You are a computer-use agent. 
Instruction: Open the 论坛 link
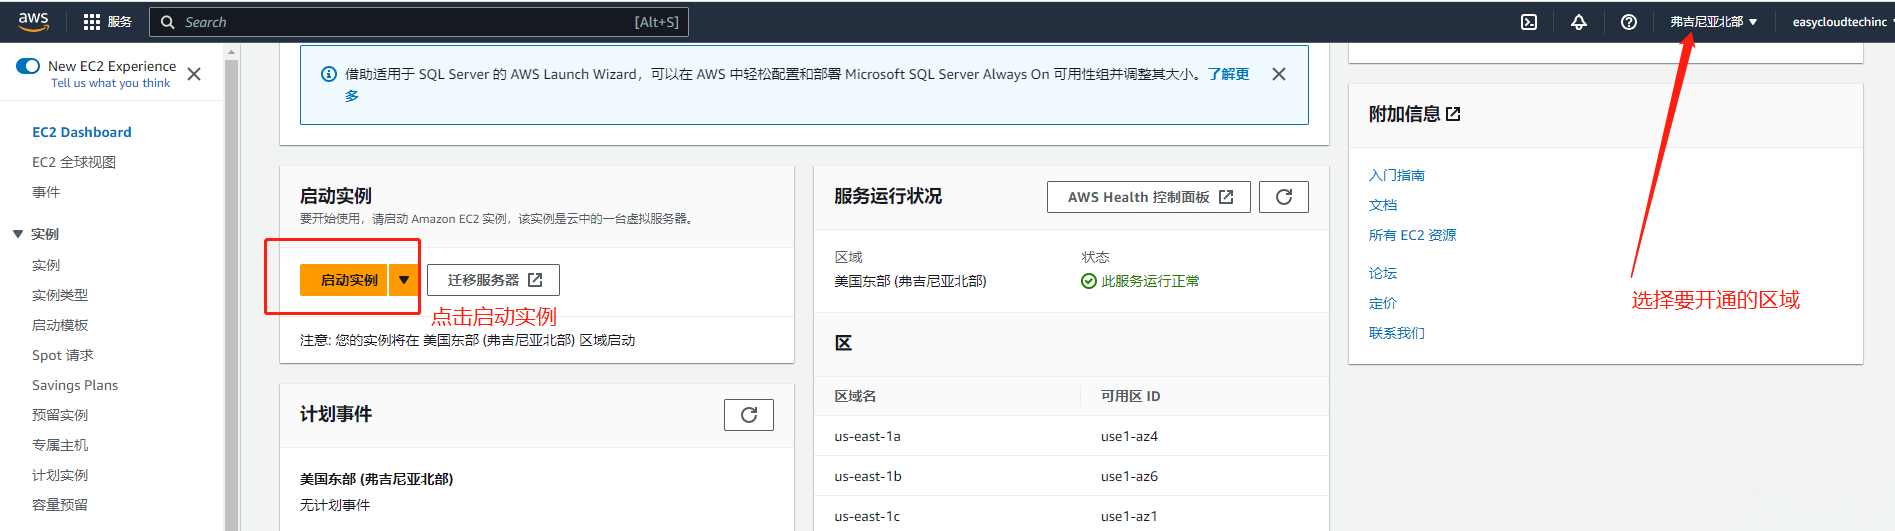pyautogui.click(x=1383, y=273)
